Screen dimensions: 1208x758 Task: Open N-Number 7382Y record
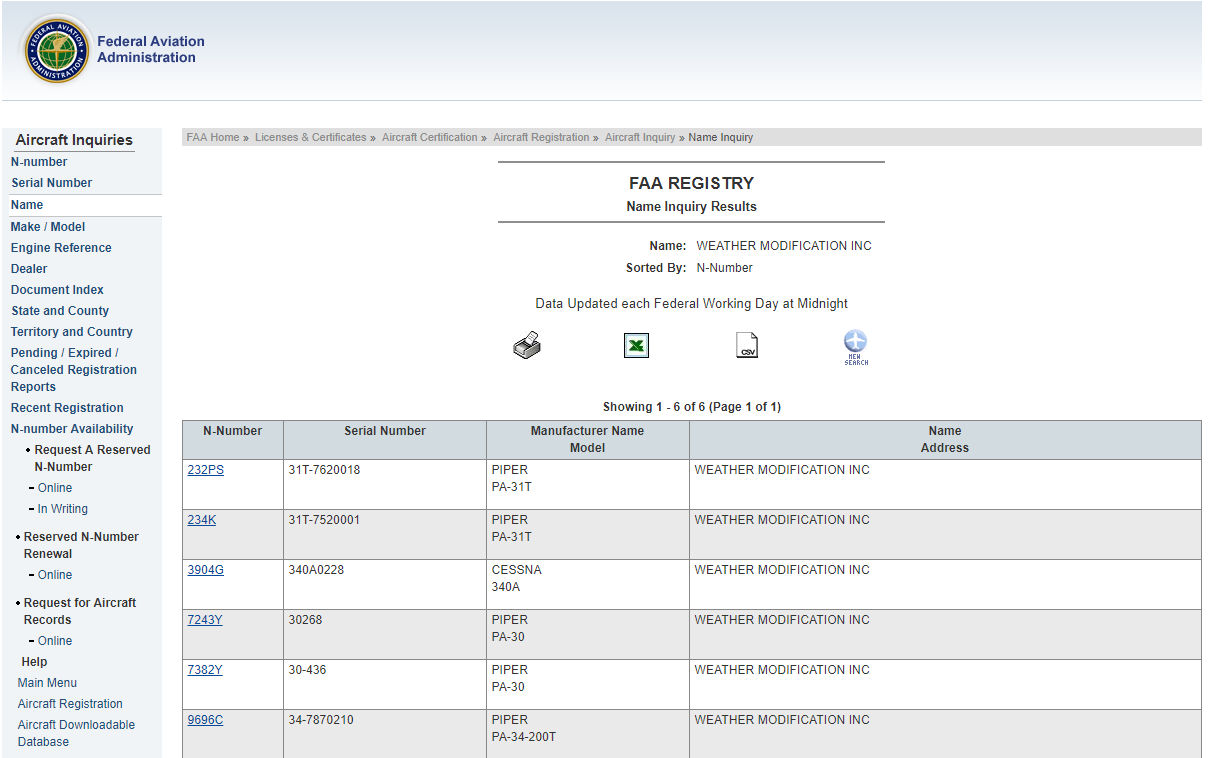pos(205,670)
